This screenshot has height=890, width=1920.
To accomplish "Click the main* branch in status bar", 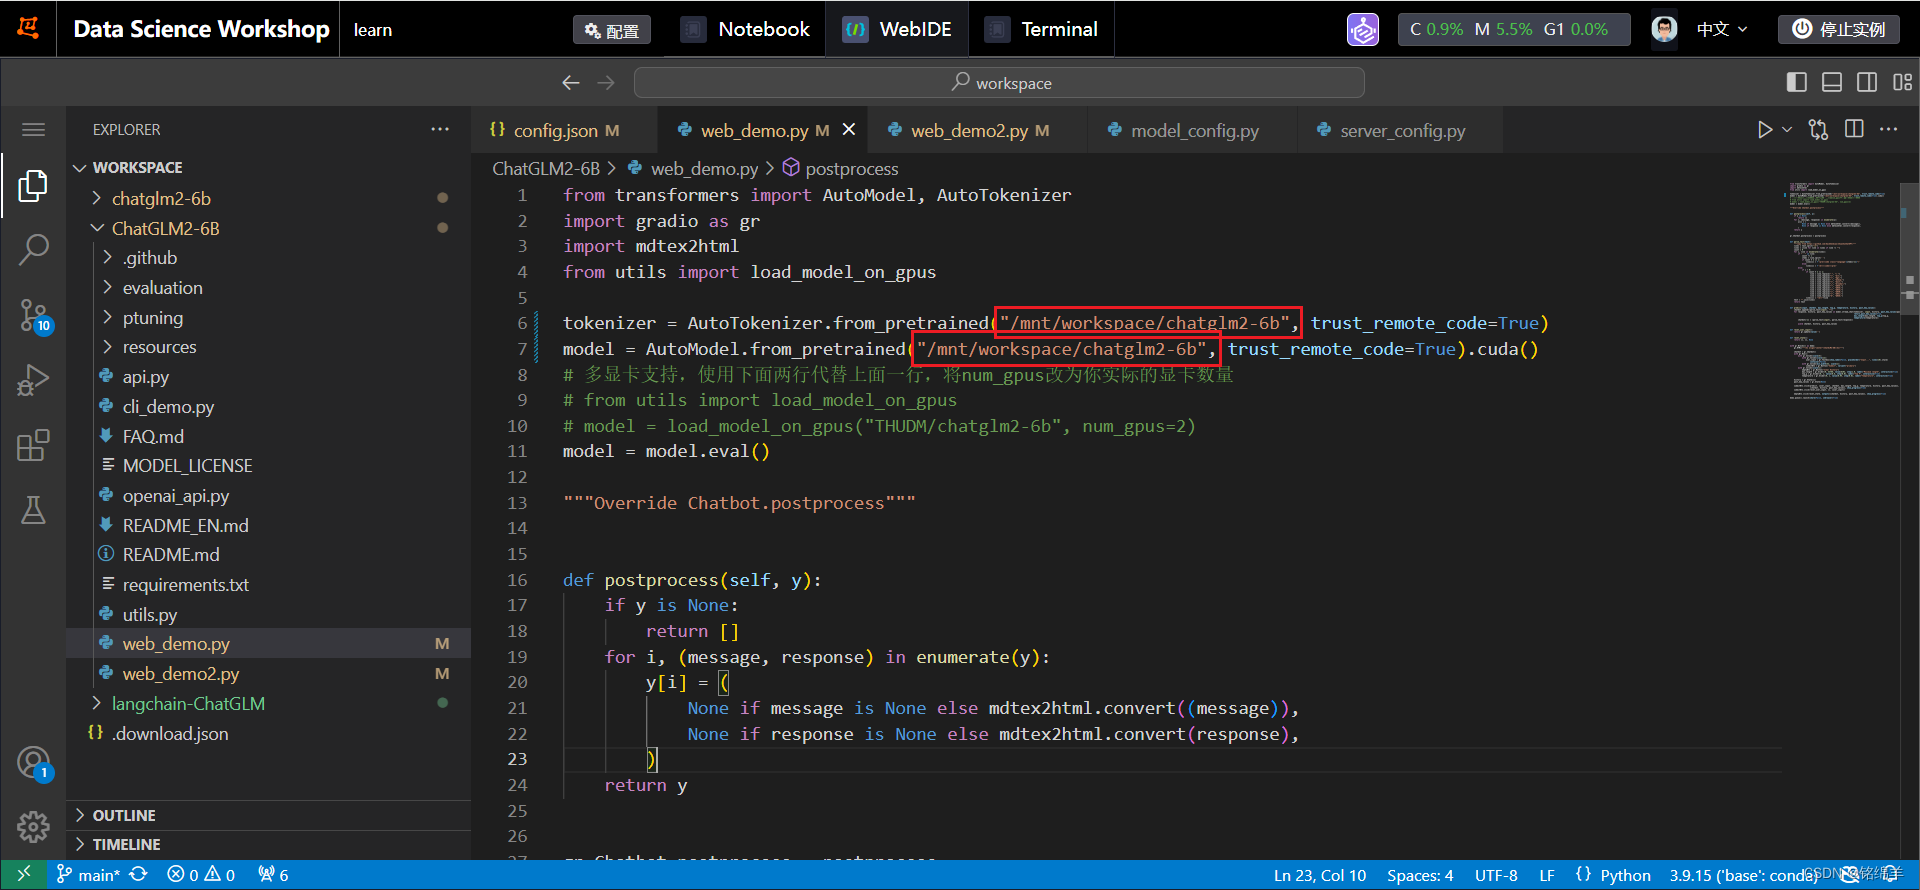I will tap(88, 875).
